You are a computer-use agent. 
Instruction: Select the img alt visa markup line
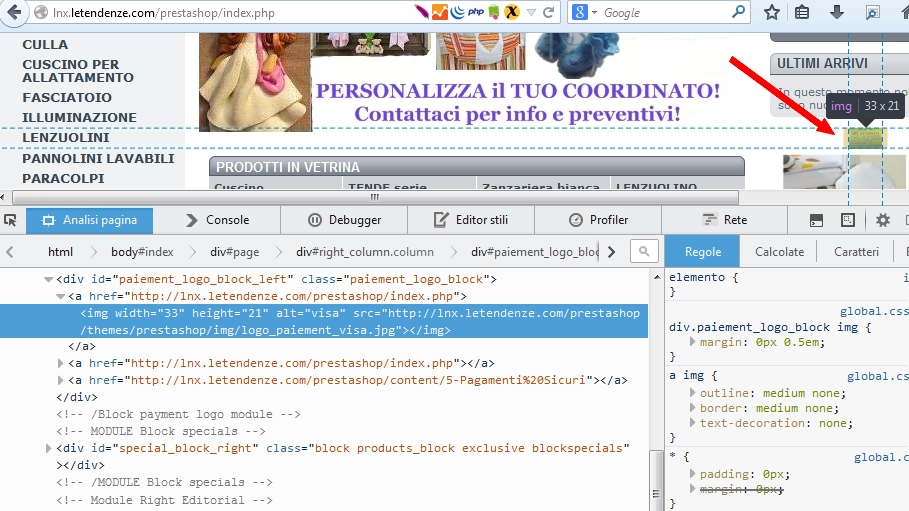324,321
